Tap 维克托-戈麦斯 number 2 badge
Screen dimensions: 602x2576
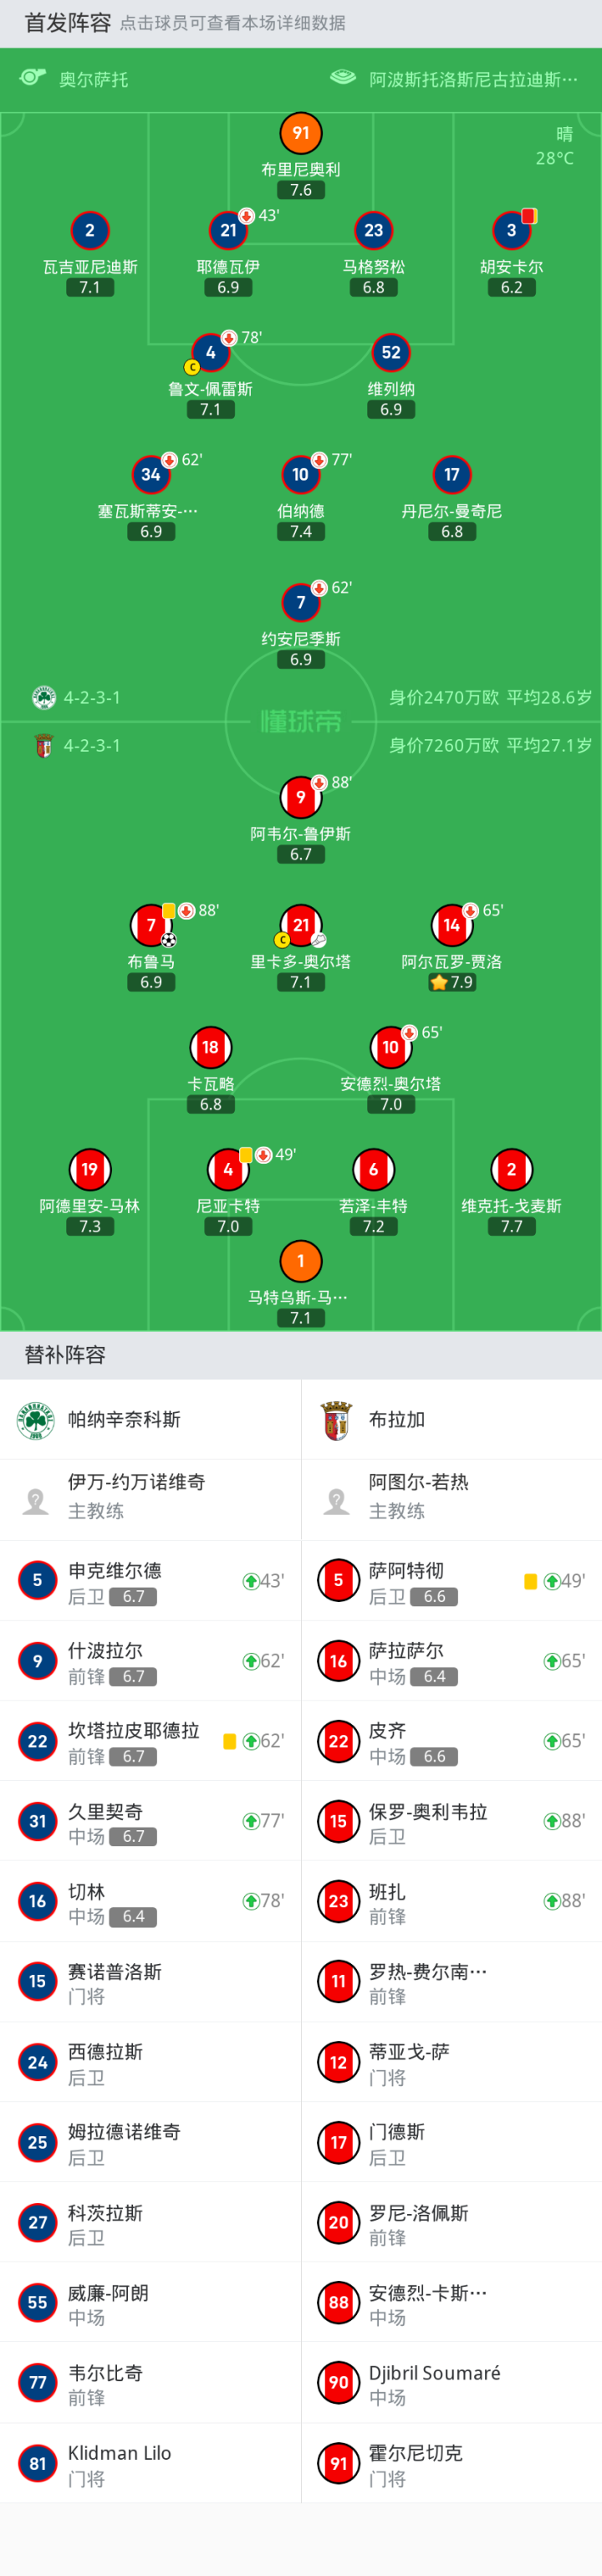click(x=511, y=1170)
